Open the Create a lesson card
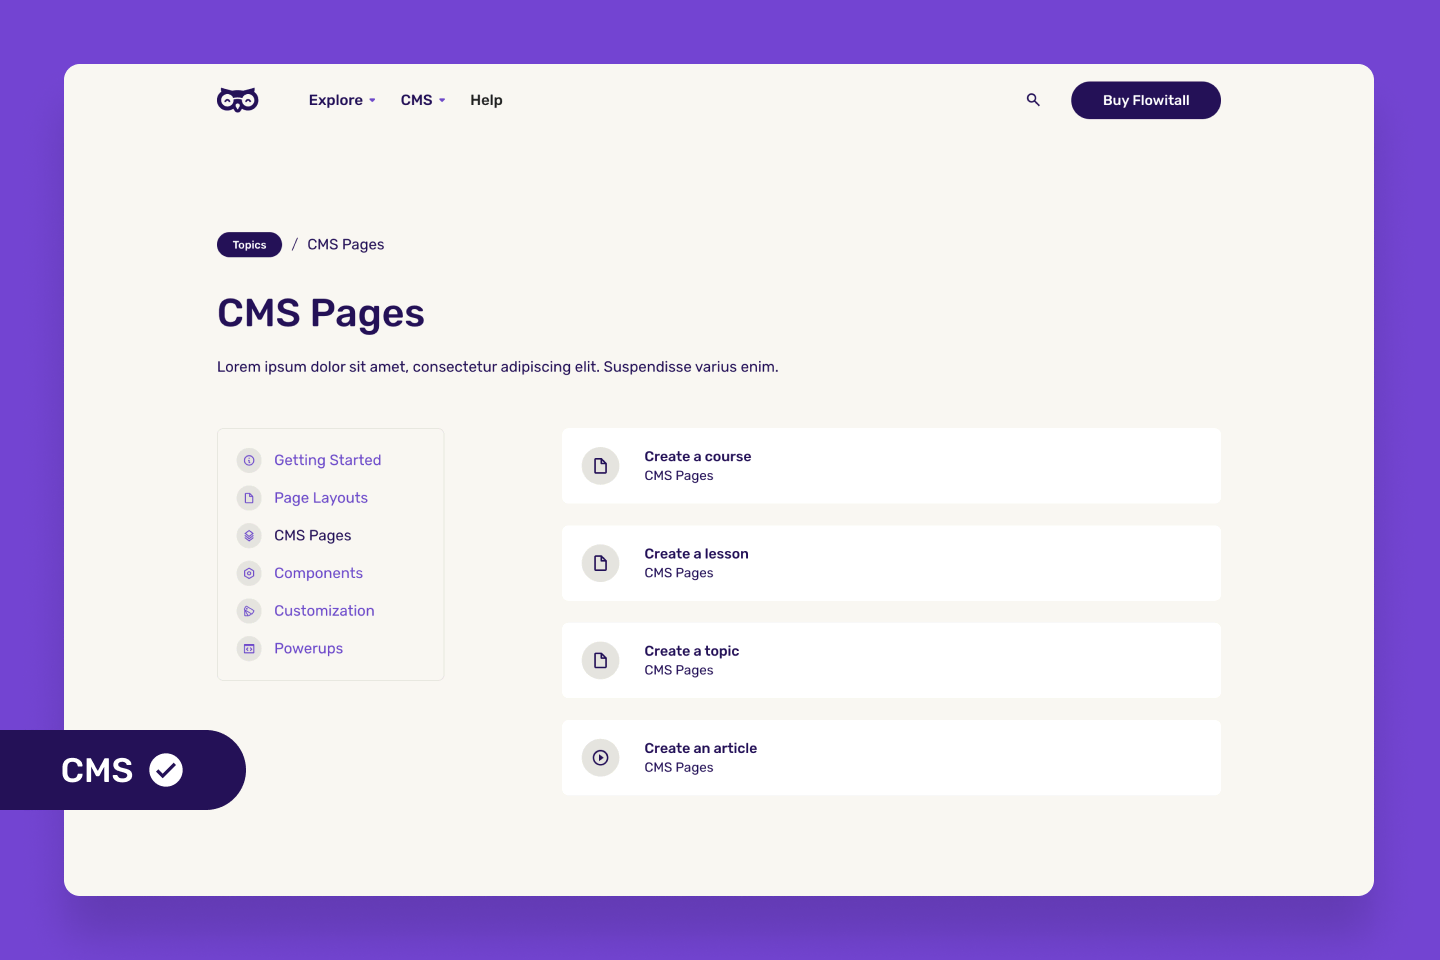Image resolution: width=1440 pixels, height=960 pixels. tap(891, 563)
